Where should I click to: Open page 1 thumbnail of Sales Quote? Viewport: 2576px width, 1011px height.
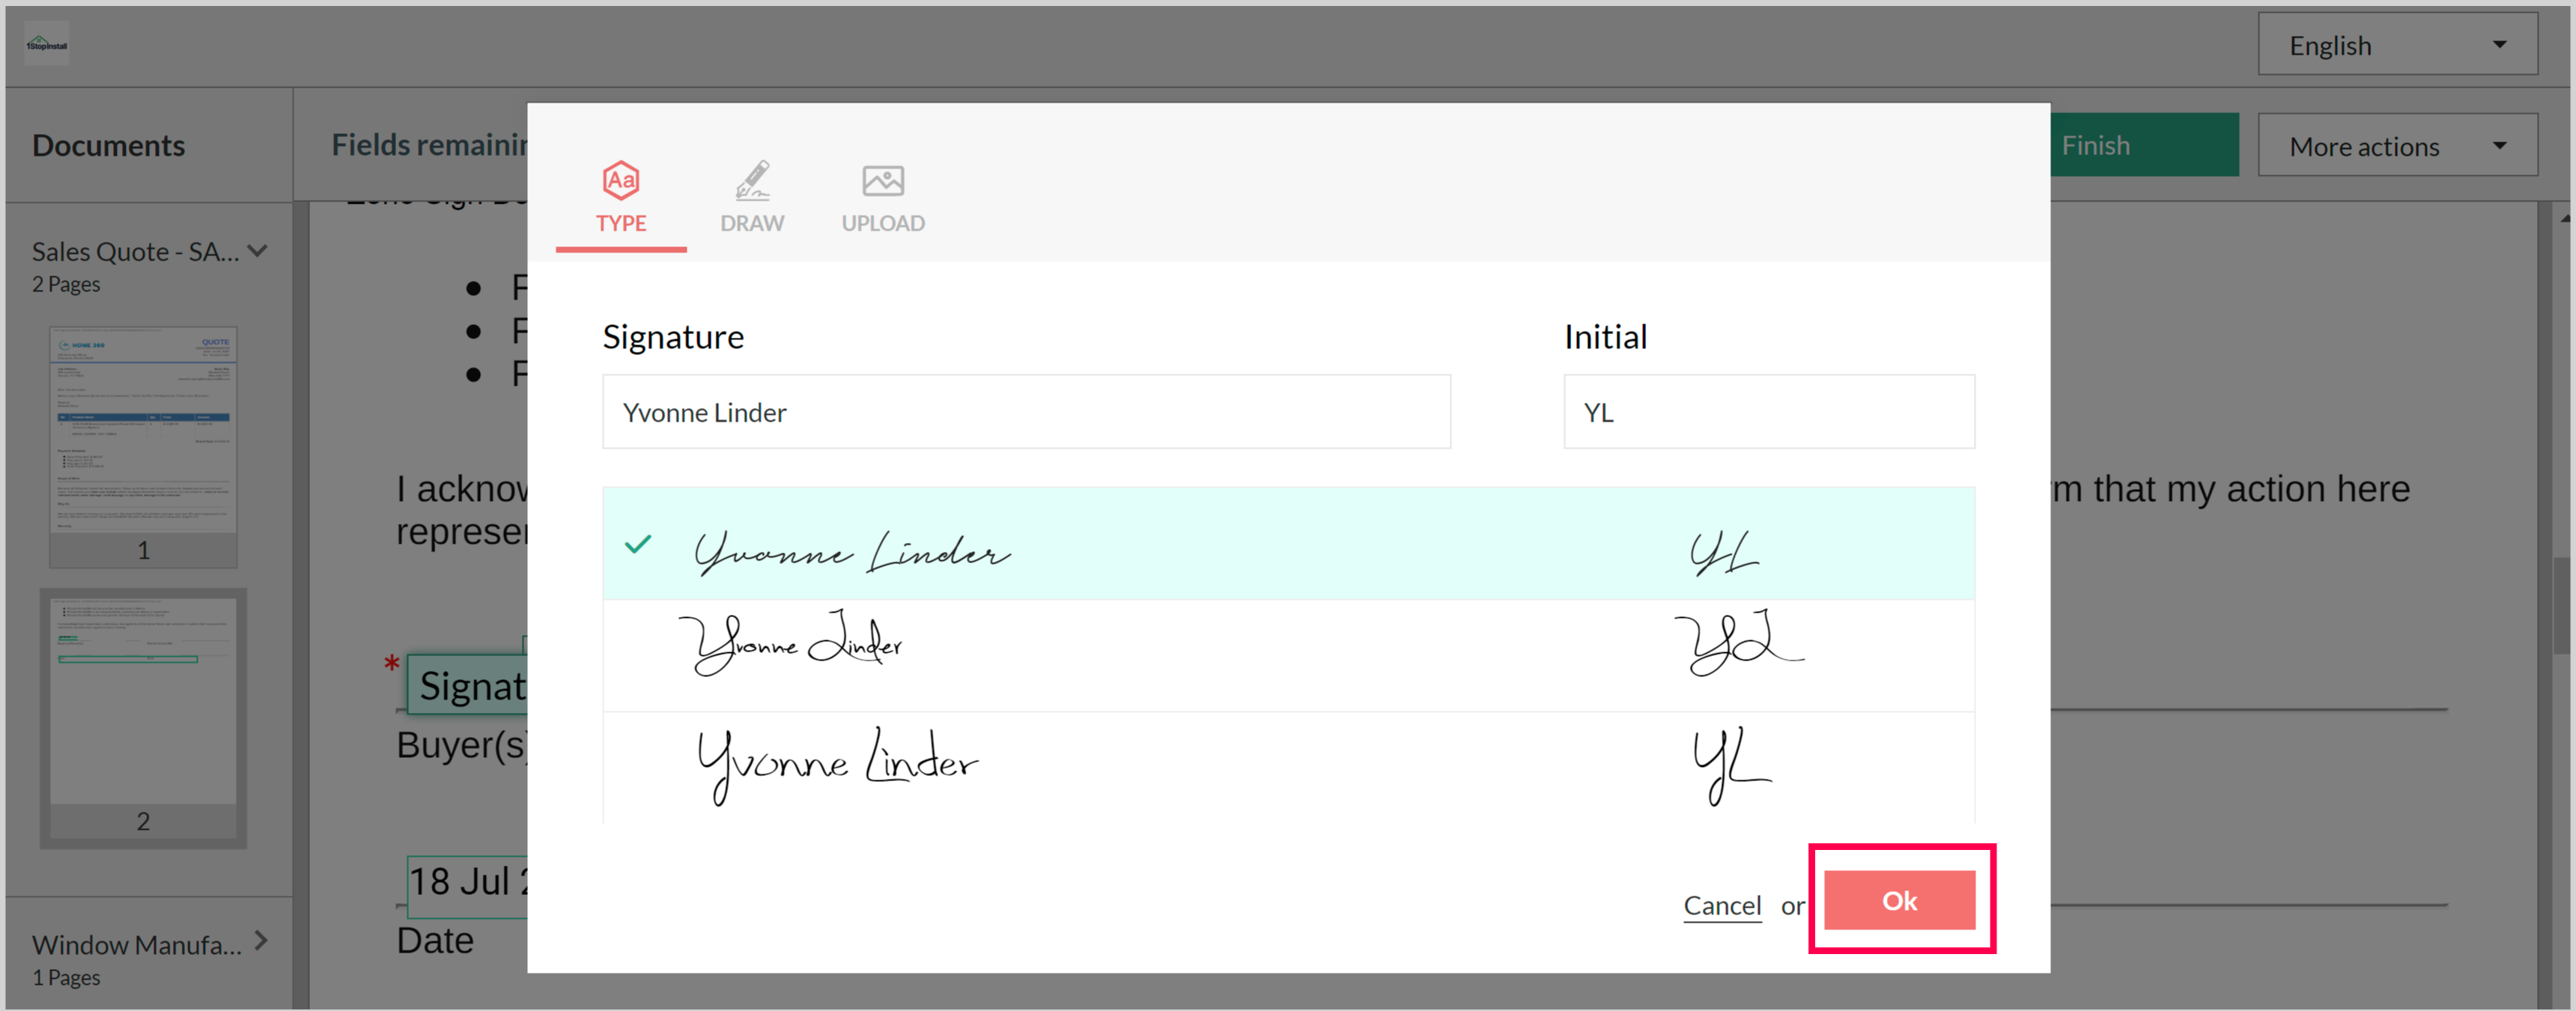click(x=143, y=430)
